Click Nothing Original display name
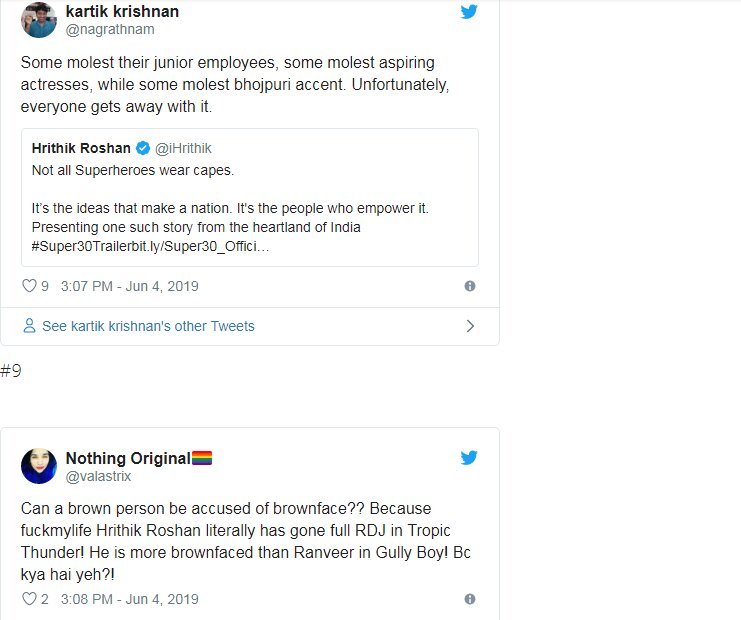 (127, 458)
